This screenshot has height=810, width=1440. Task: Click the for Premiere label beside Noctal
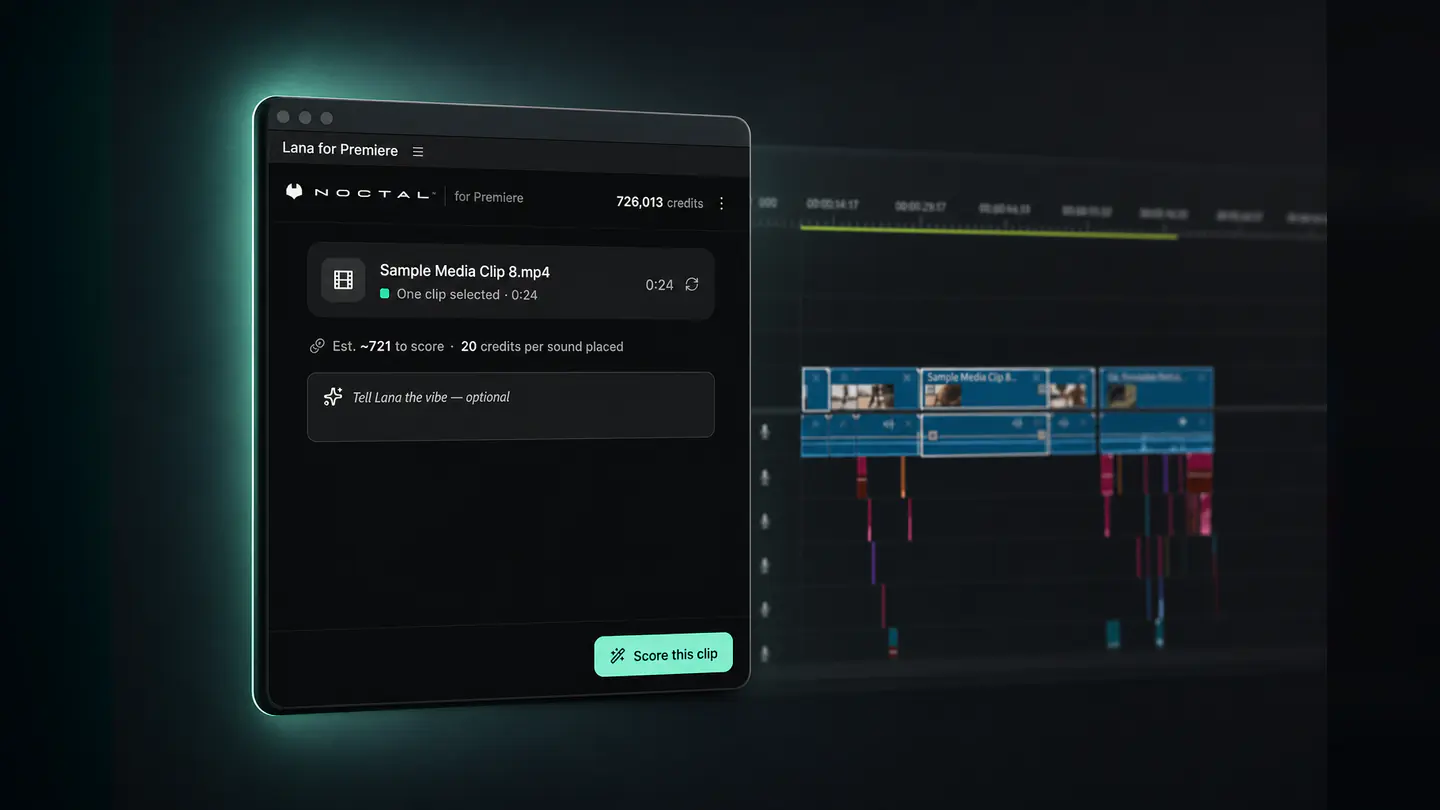pos(489,197)
